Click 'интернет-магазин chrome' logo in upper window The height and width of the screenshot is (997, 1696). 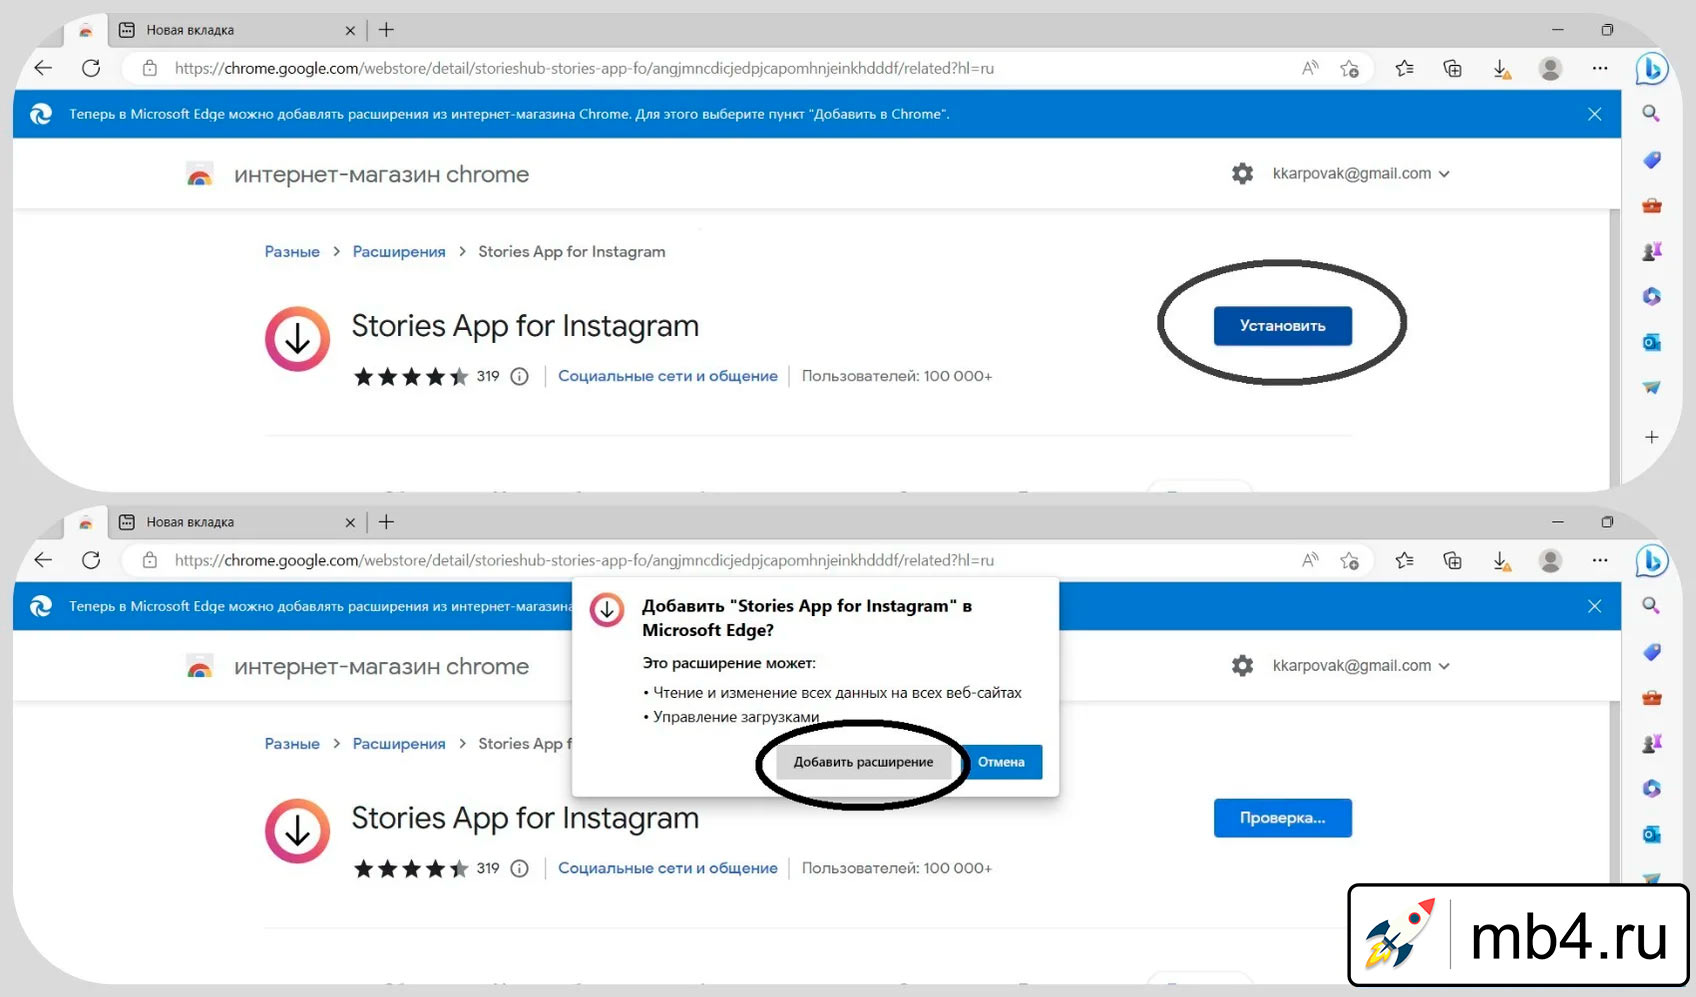tap(358, 174)
